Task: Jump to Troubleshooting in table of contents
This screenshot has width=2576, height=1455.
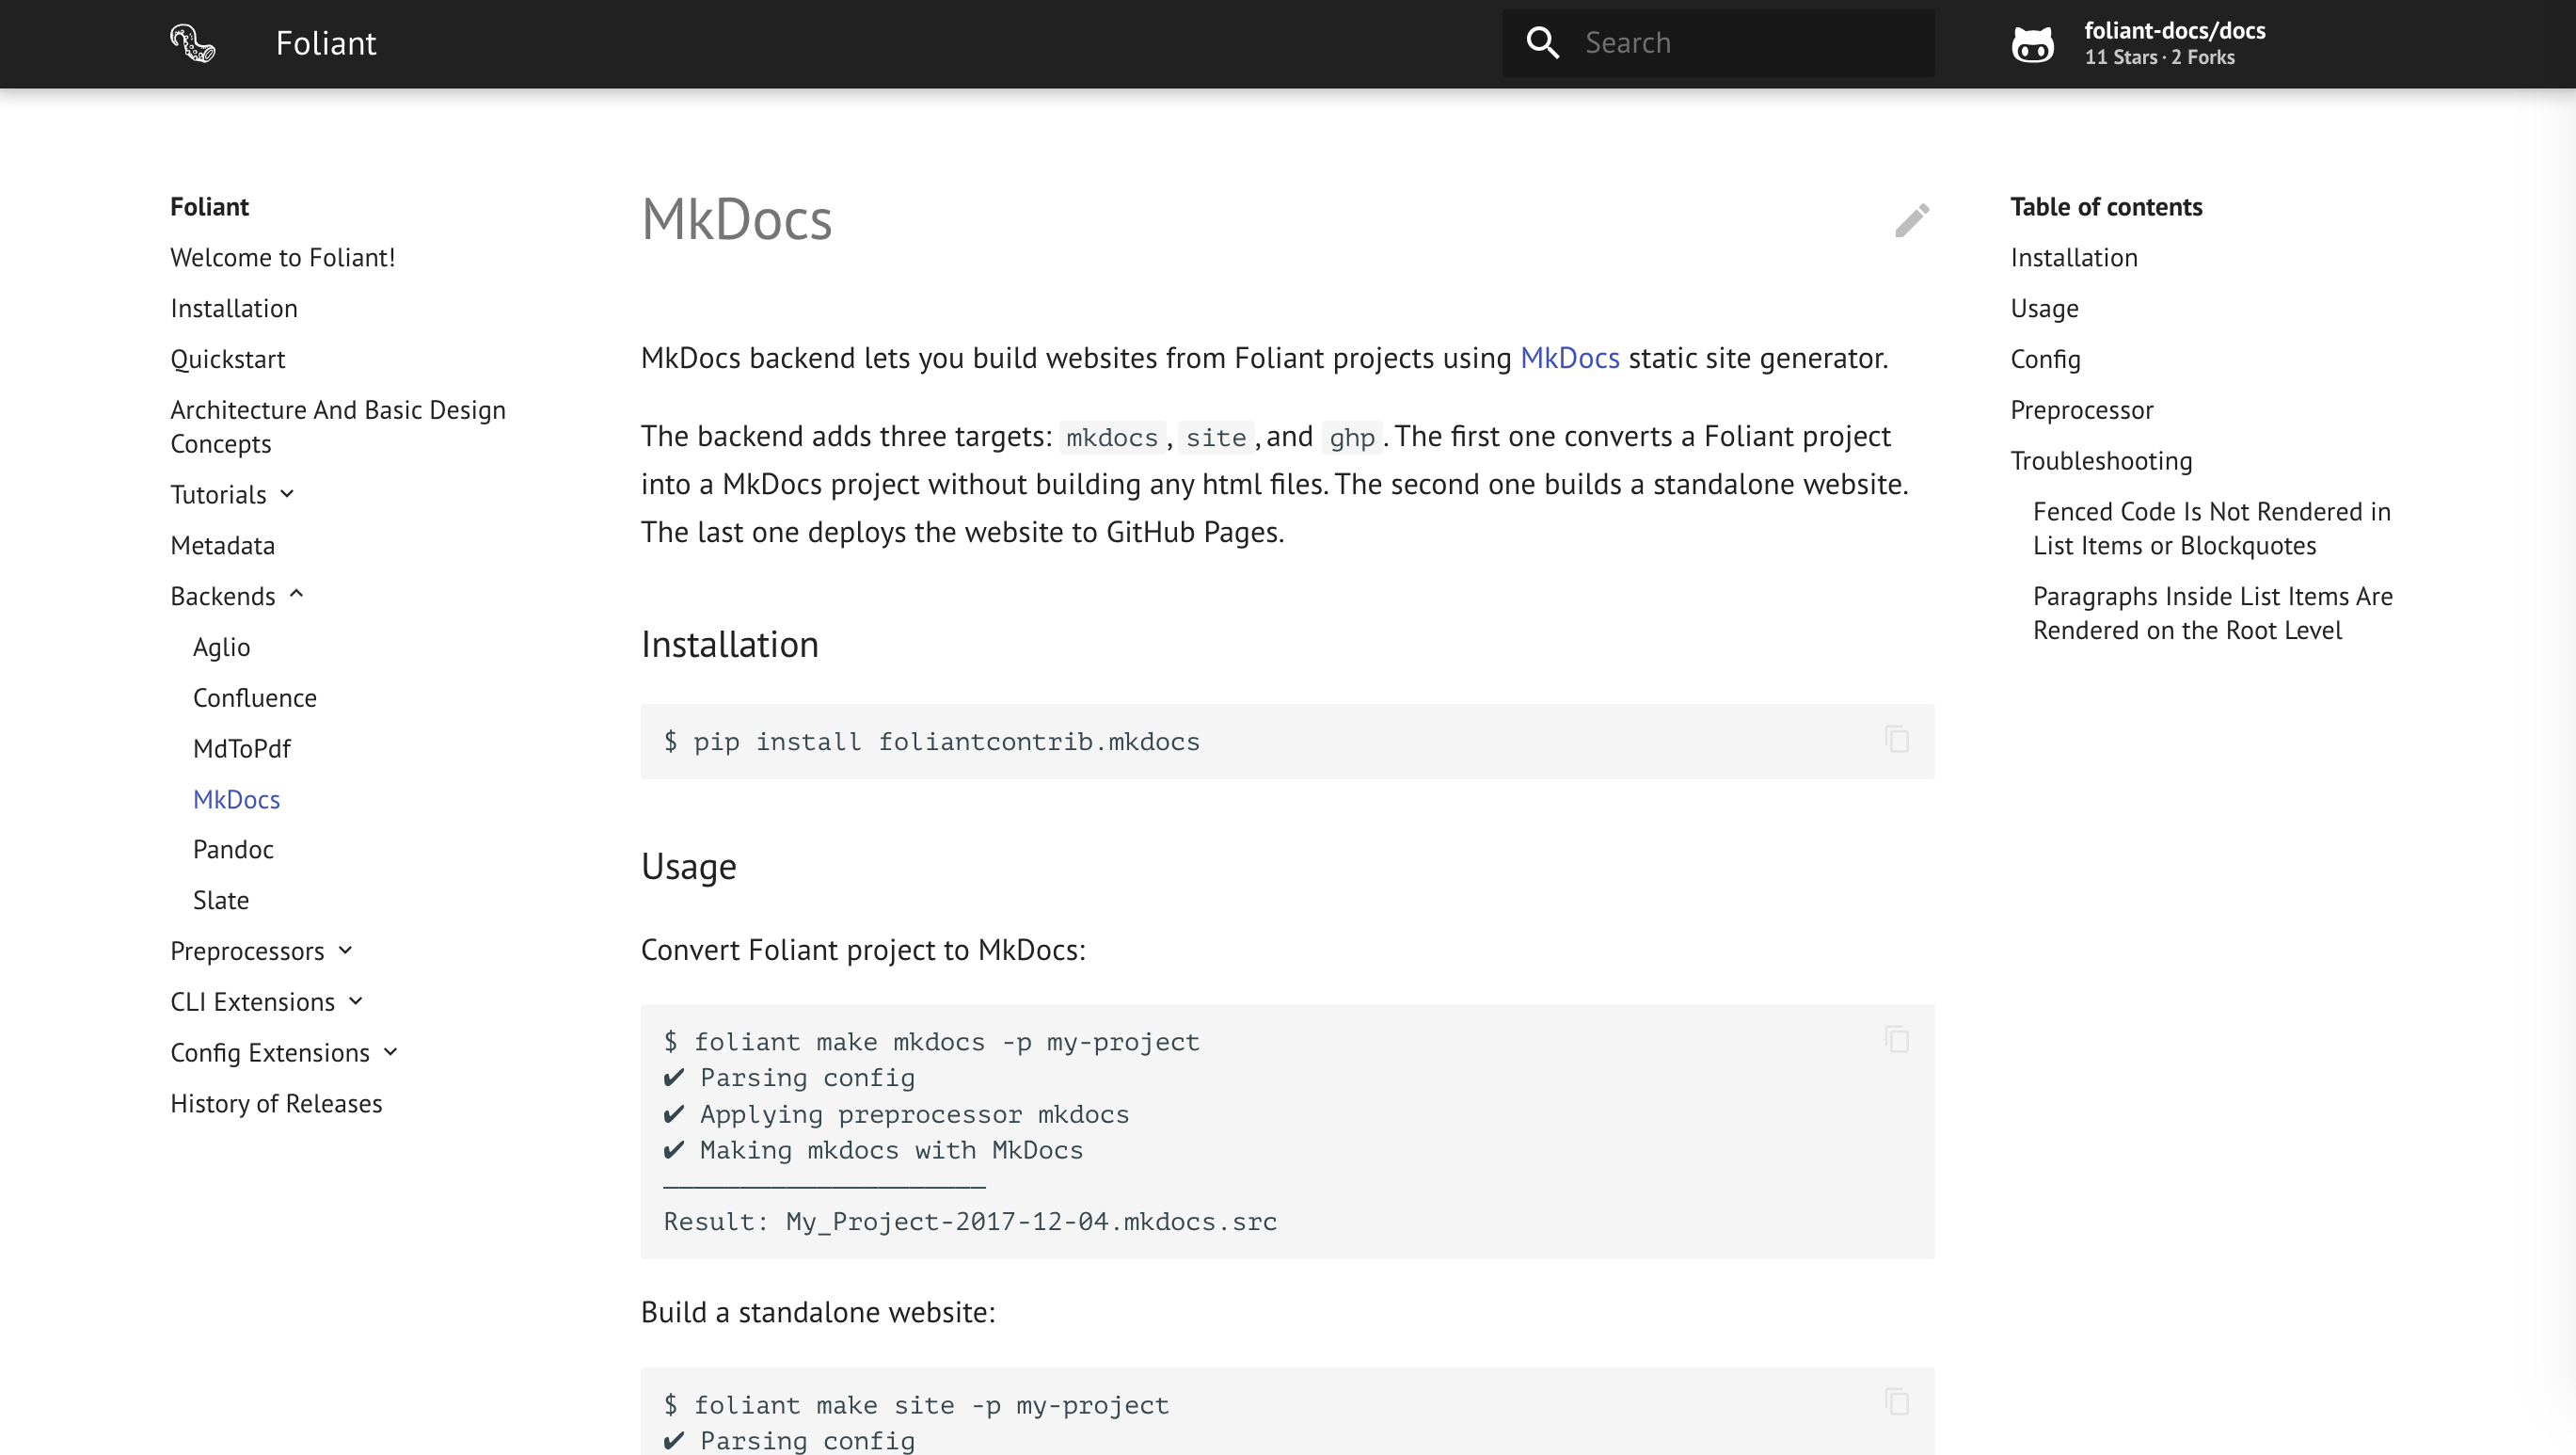Action: point(2101,461)
